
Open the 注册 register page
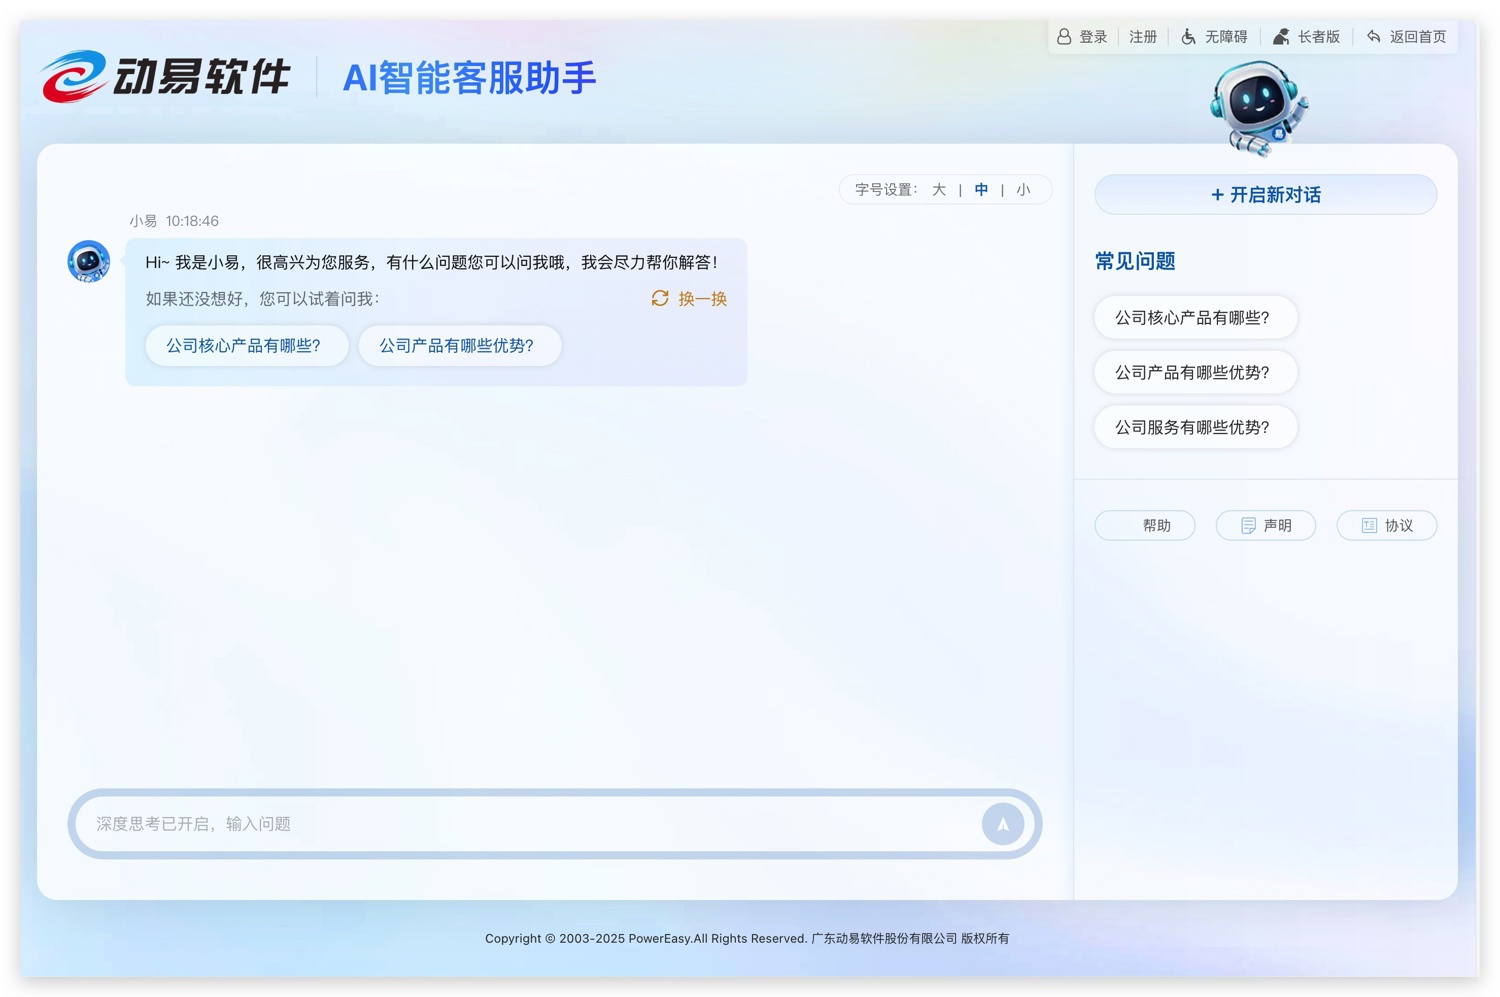point(1143,37)
